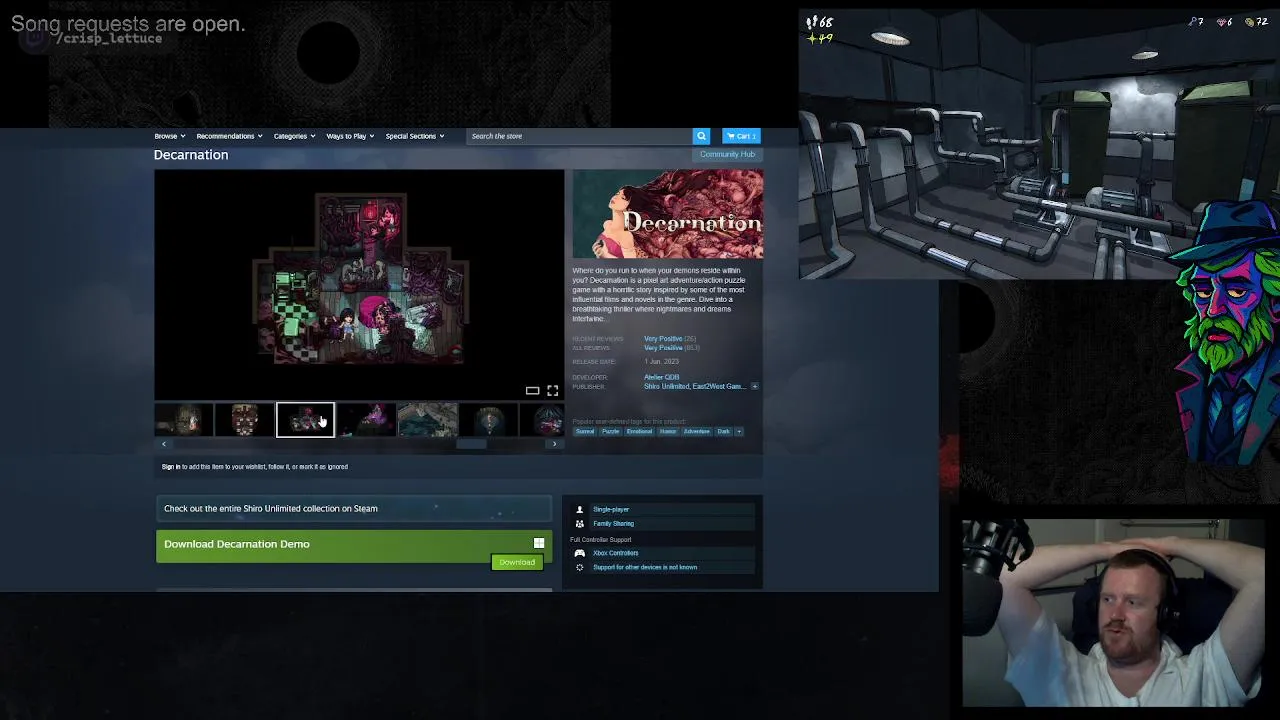Select the Puzzle tag

(x=611, y=431)
